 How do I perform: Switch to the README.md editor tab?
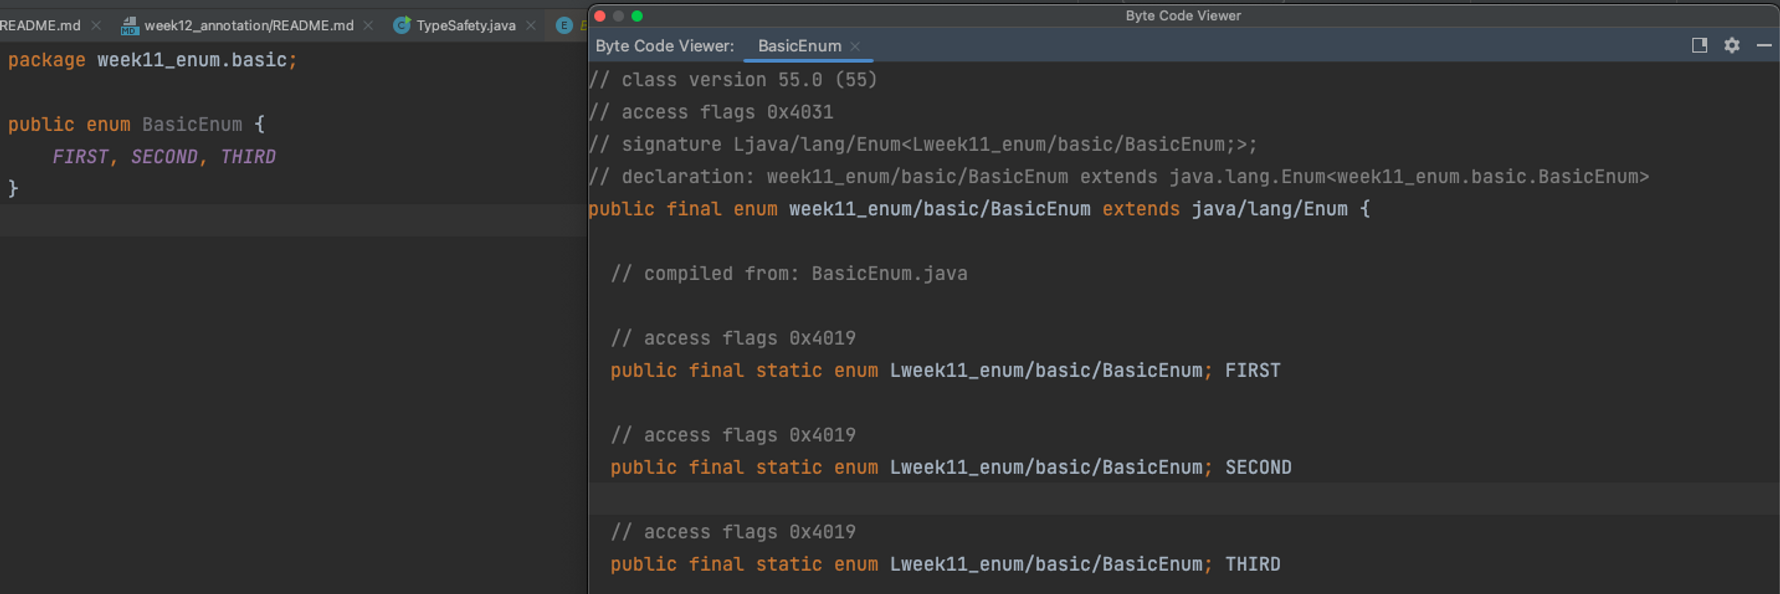tap(40, 25)
